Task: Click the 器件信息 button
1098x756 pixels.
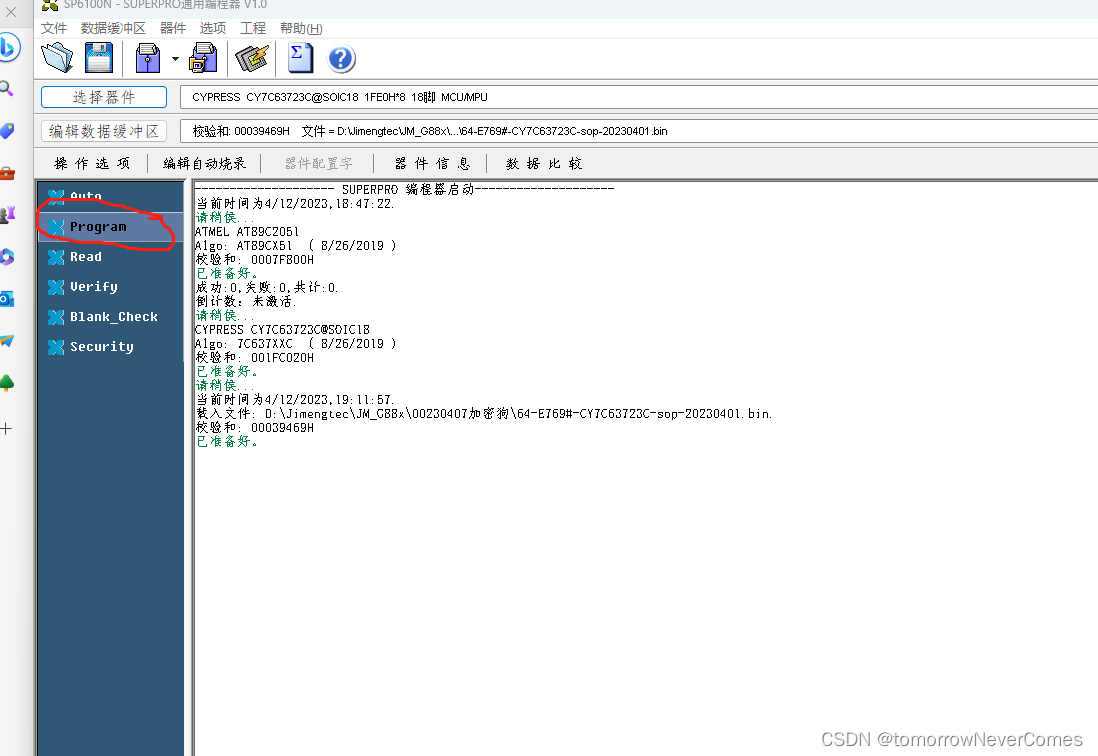Action: 431,163
